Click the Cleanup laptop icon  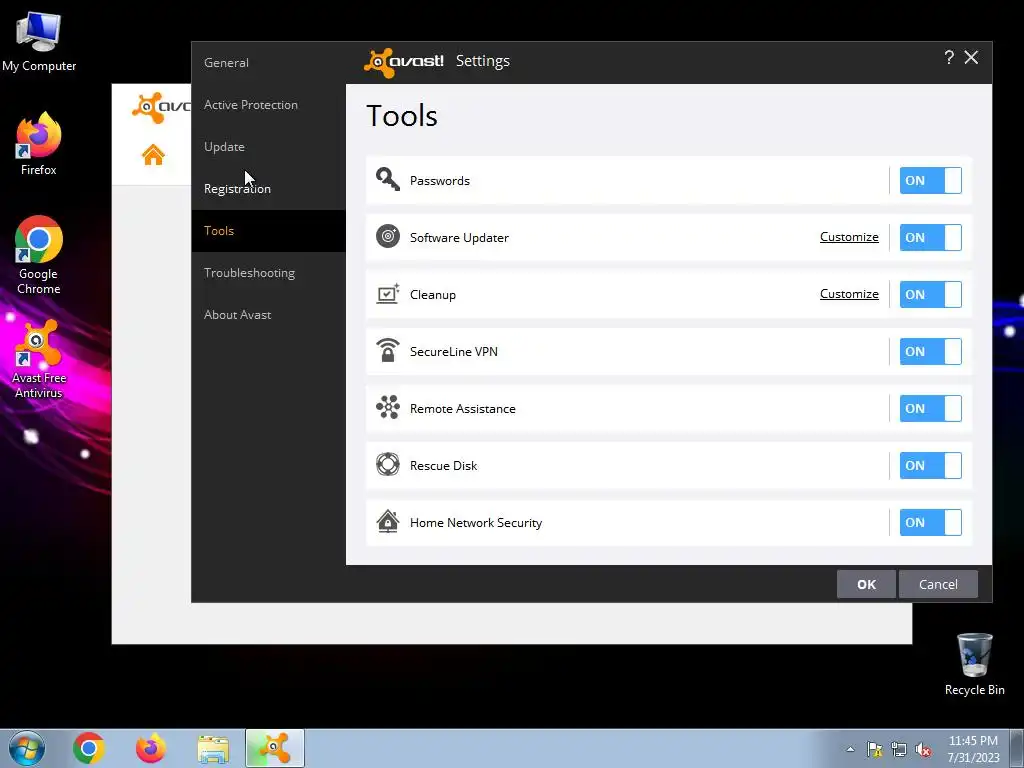[x=388, y=293]
